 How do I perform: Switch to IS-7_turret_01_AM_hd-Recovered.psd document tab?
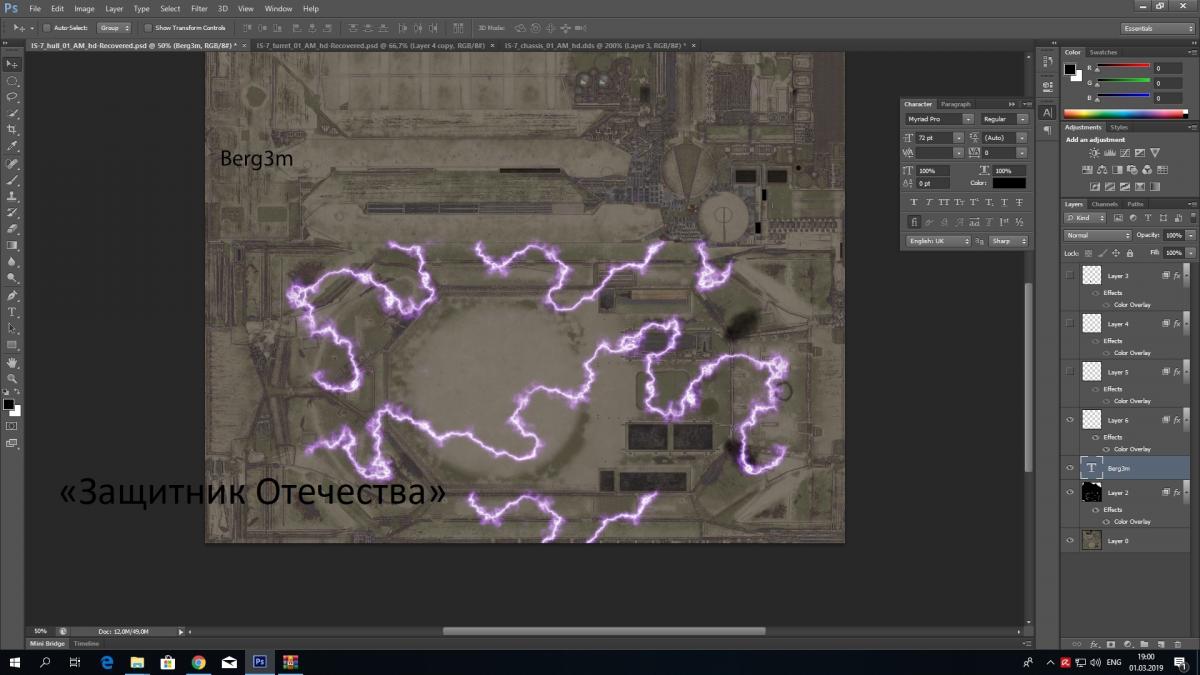coord(371,45)
